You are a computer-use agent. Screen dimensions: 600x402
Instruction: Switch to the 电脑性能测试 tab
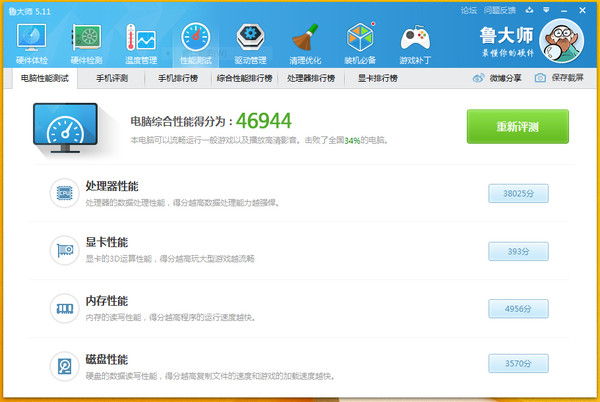[x=45, y=78]
